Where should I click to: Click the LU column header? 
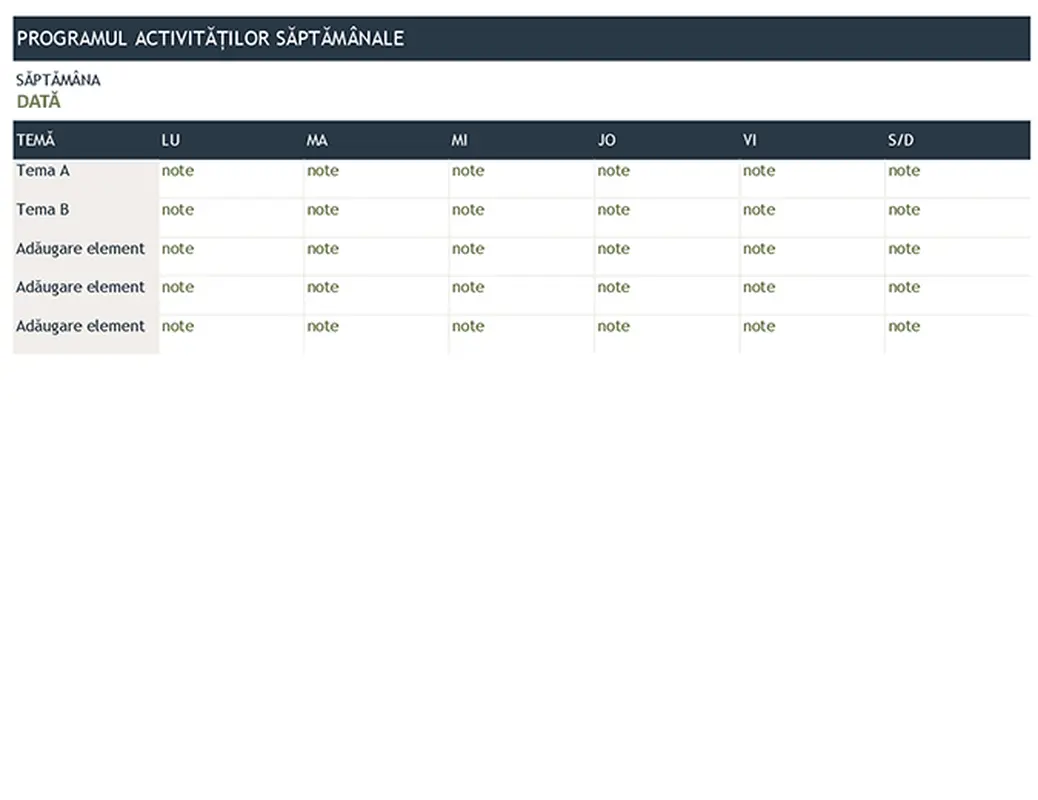tap(171, 140)
